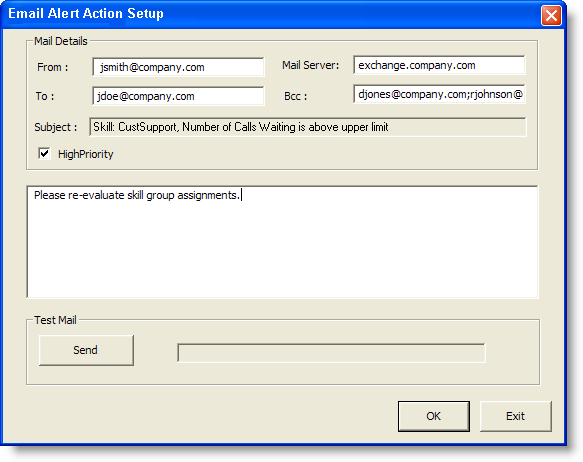583x462 pixels.
Task: Click the Exit button
Action: (x=516, y=416)
